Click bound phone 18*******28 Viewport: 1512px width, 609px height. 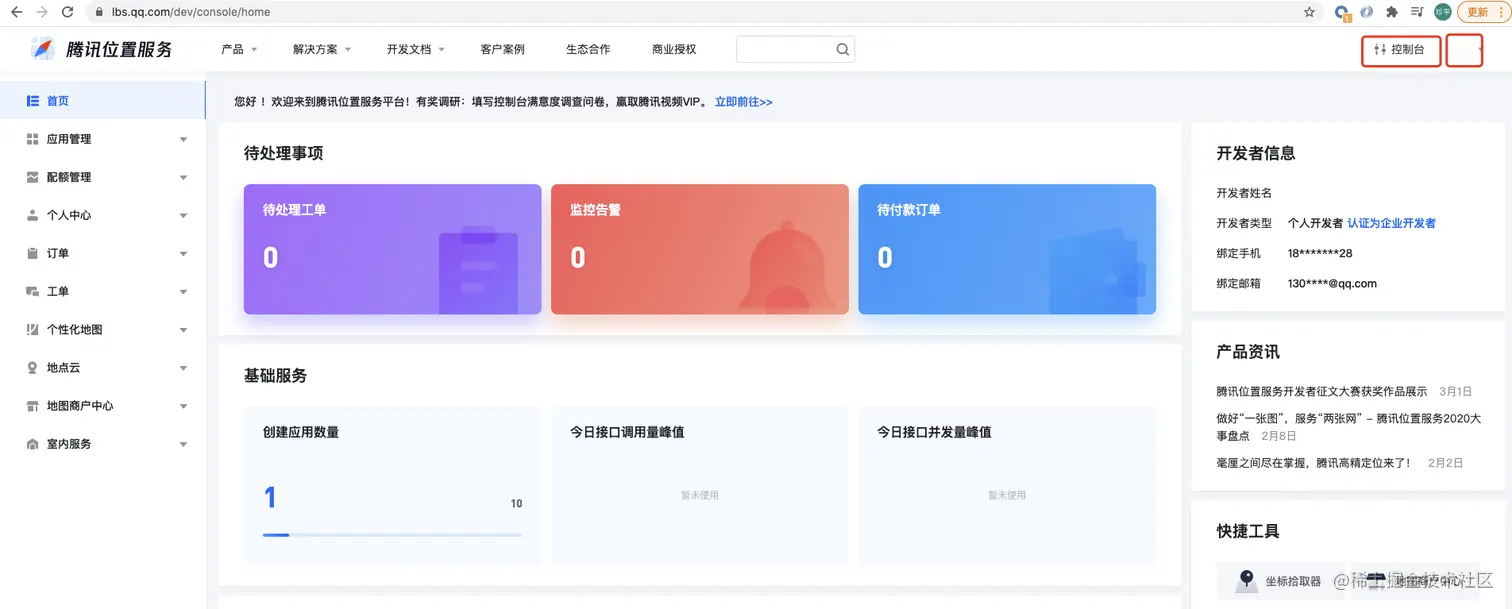pyautogui.click(x=1320, y=253)
